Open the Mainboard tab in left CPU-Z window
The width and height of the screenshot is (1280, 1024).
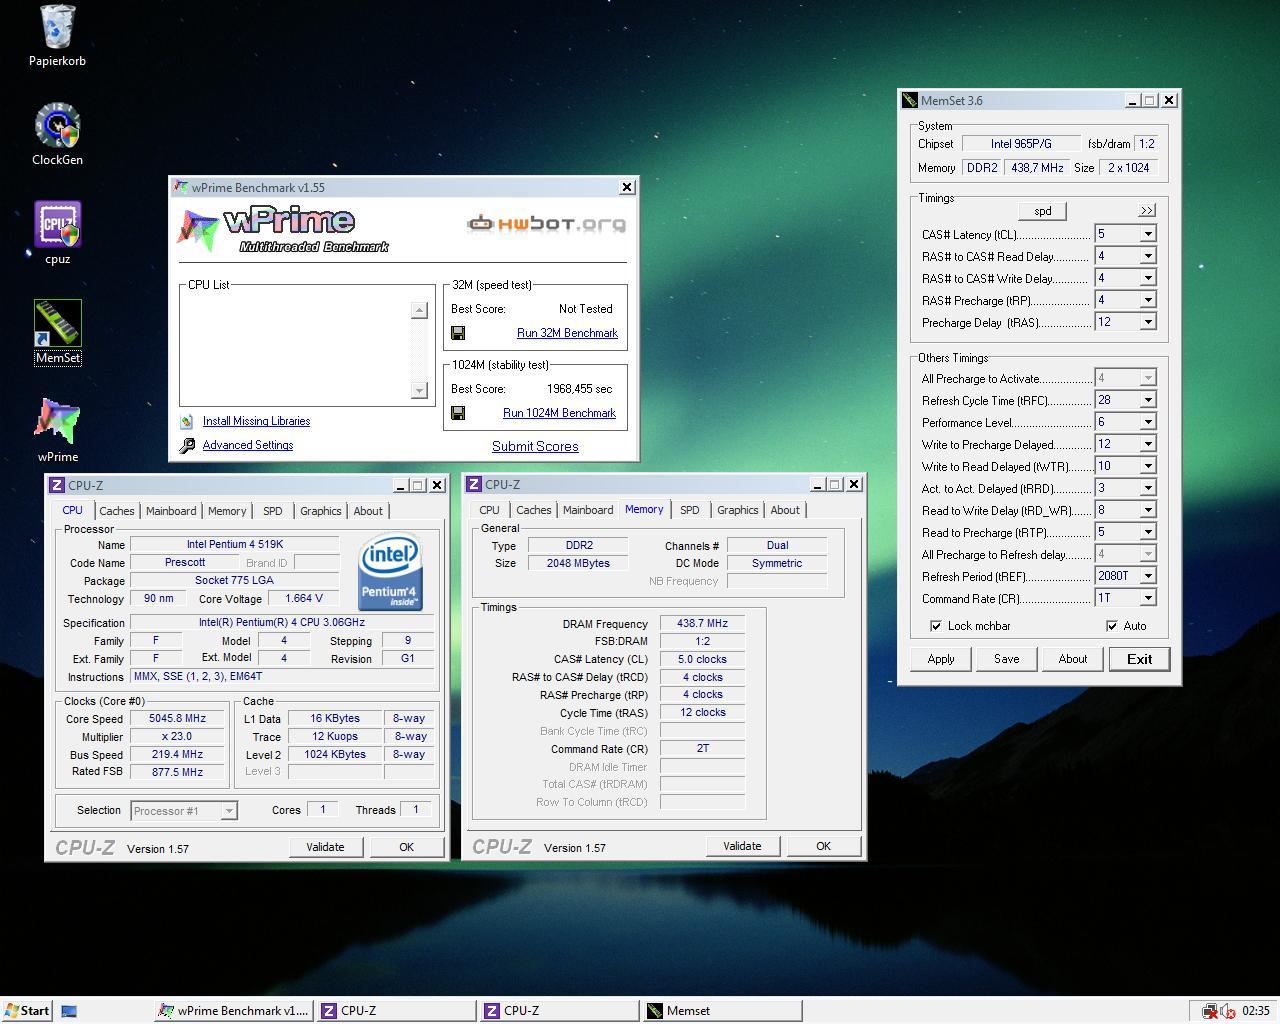coord(171,511)
